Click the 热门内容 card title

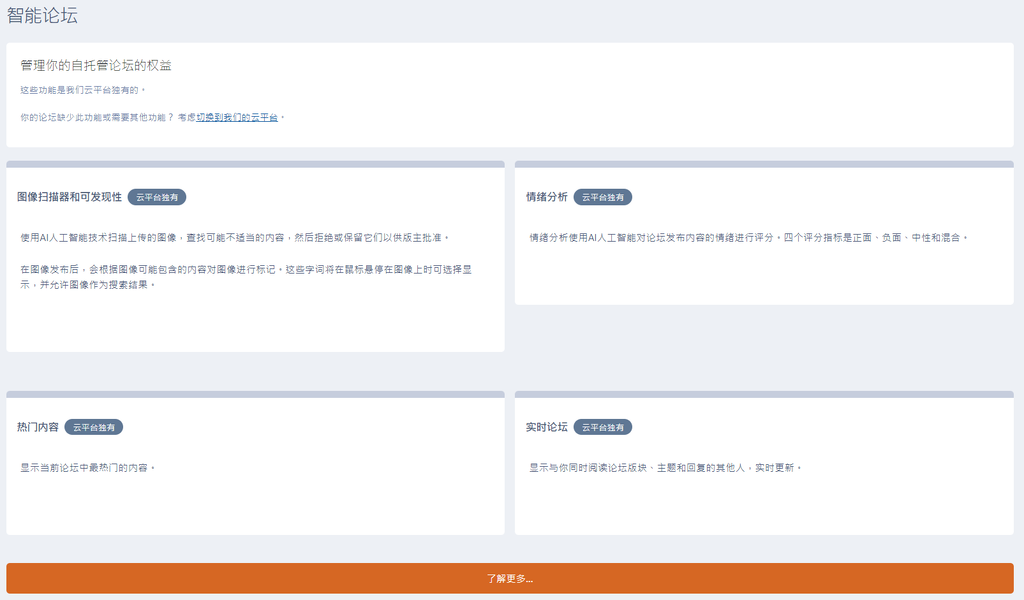click(x=38, y=427)
